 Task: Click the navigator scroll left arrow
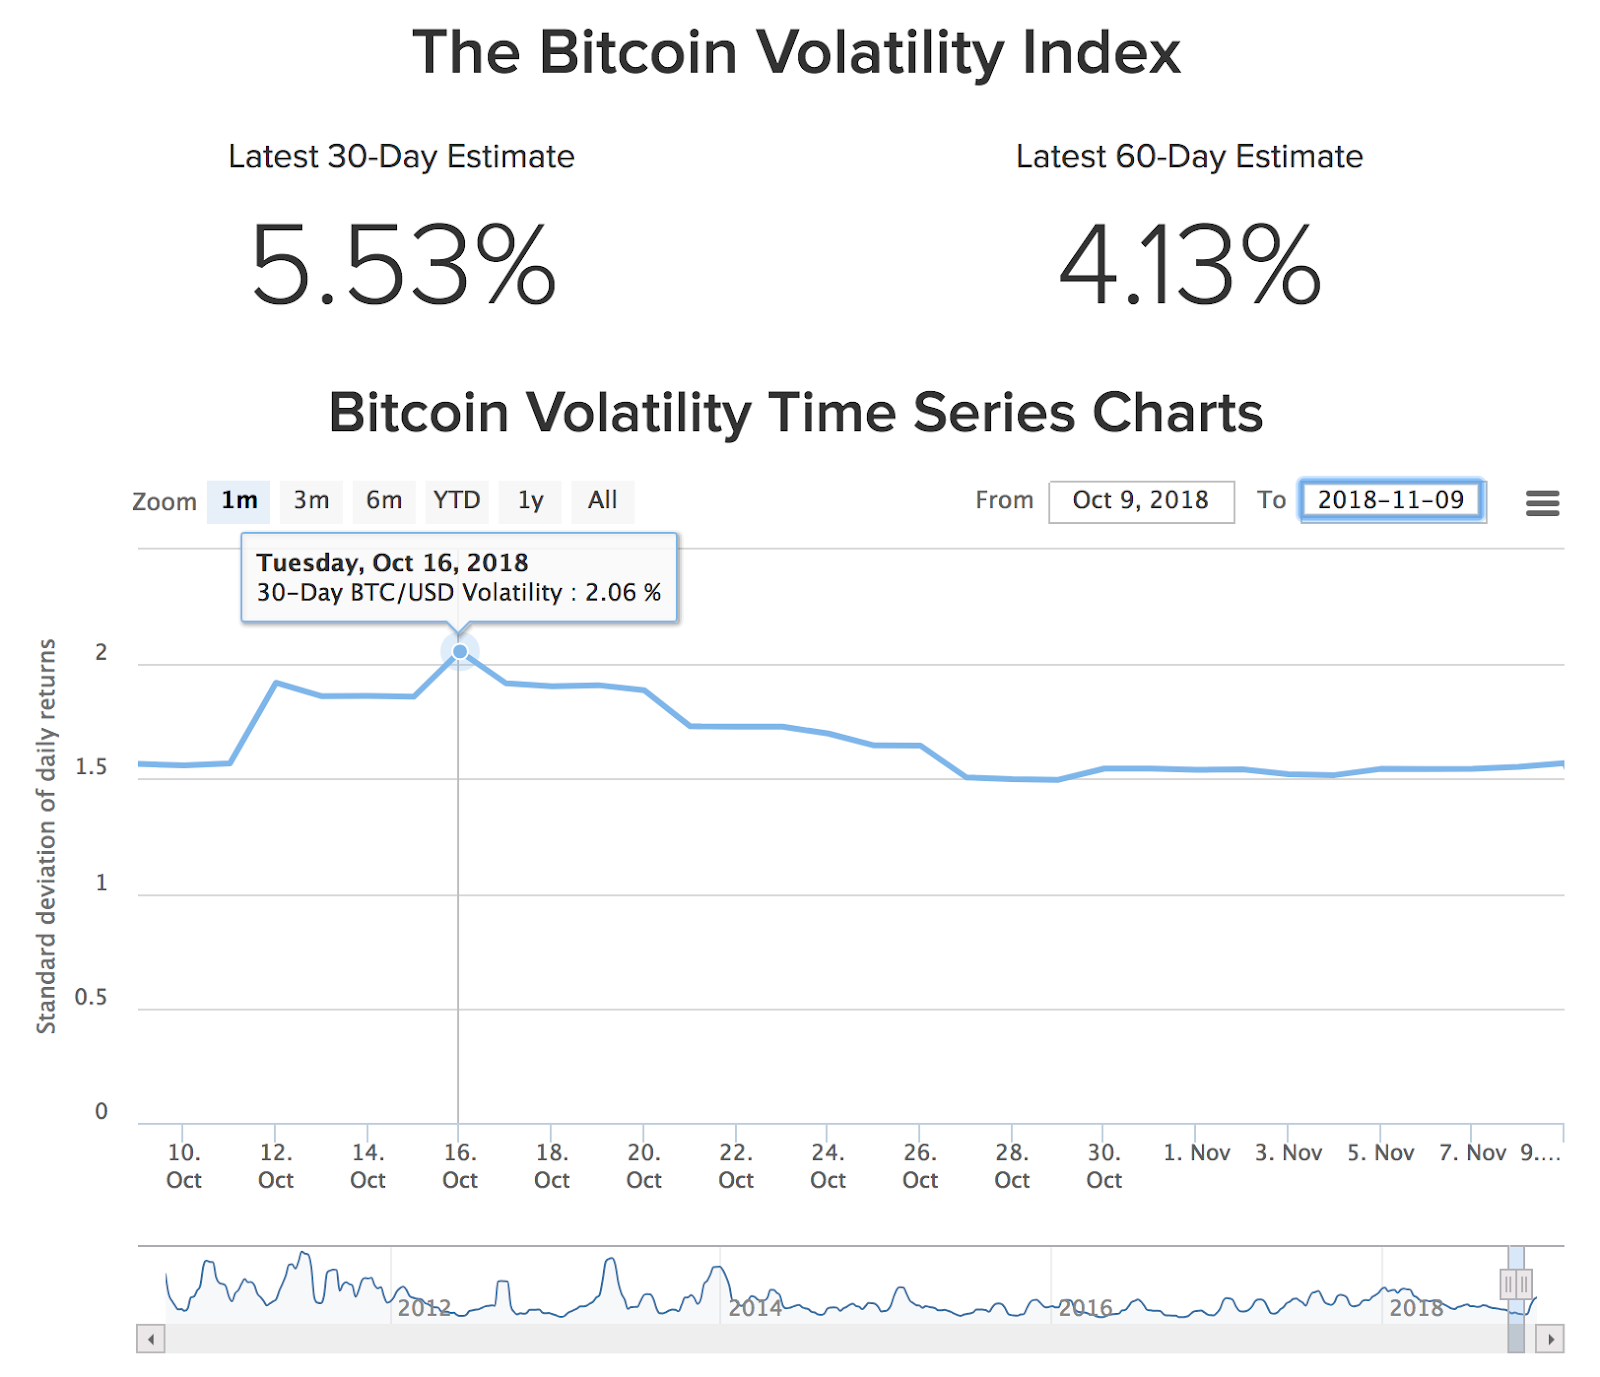point(151,1339)
